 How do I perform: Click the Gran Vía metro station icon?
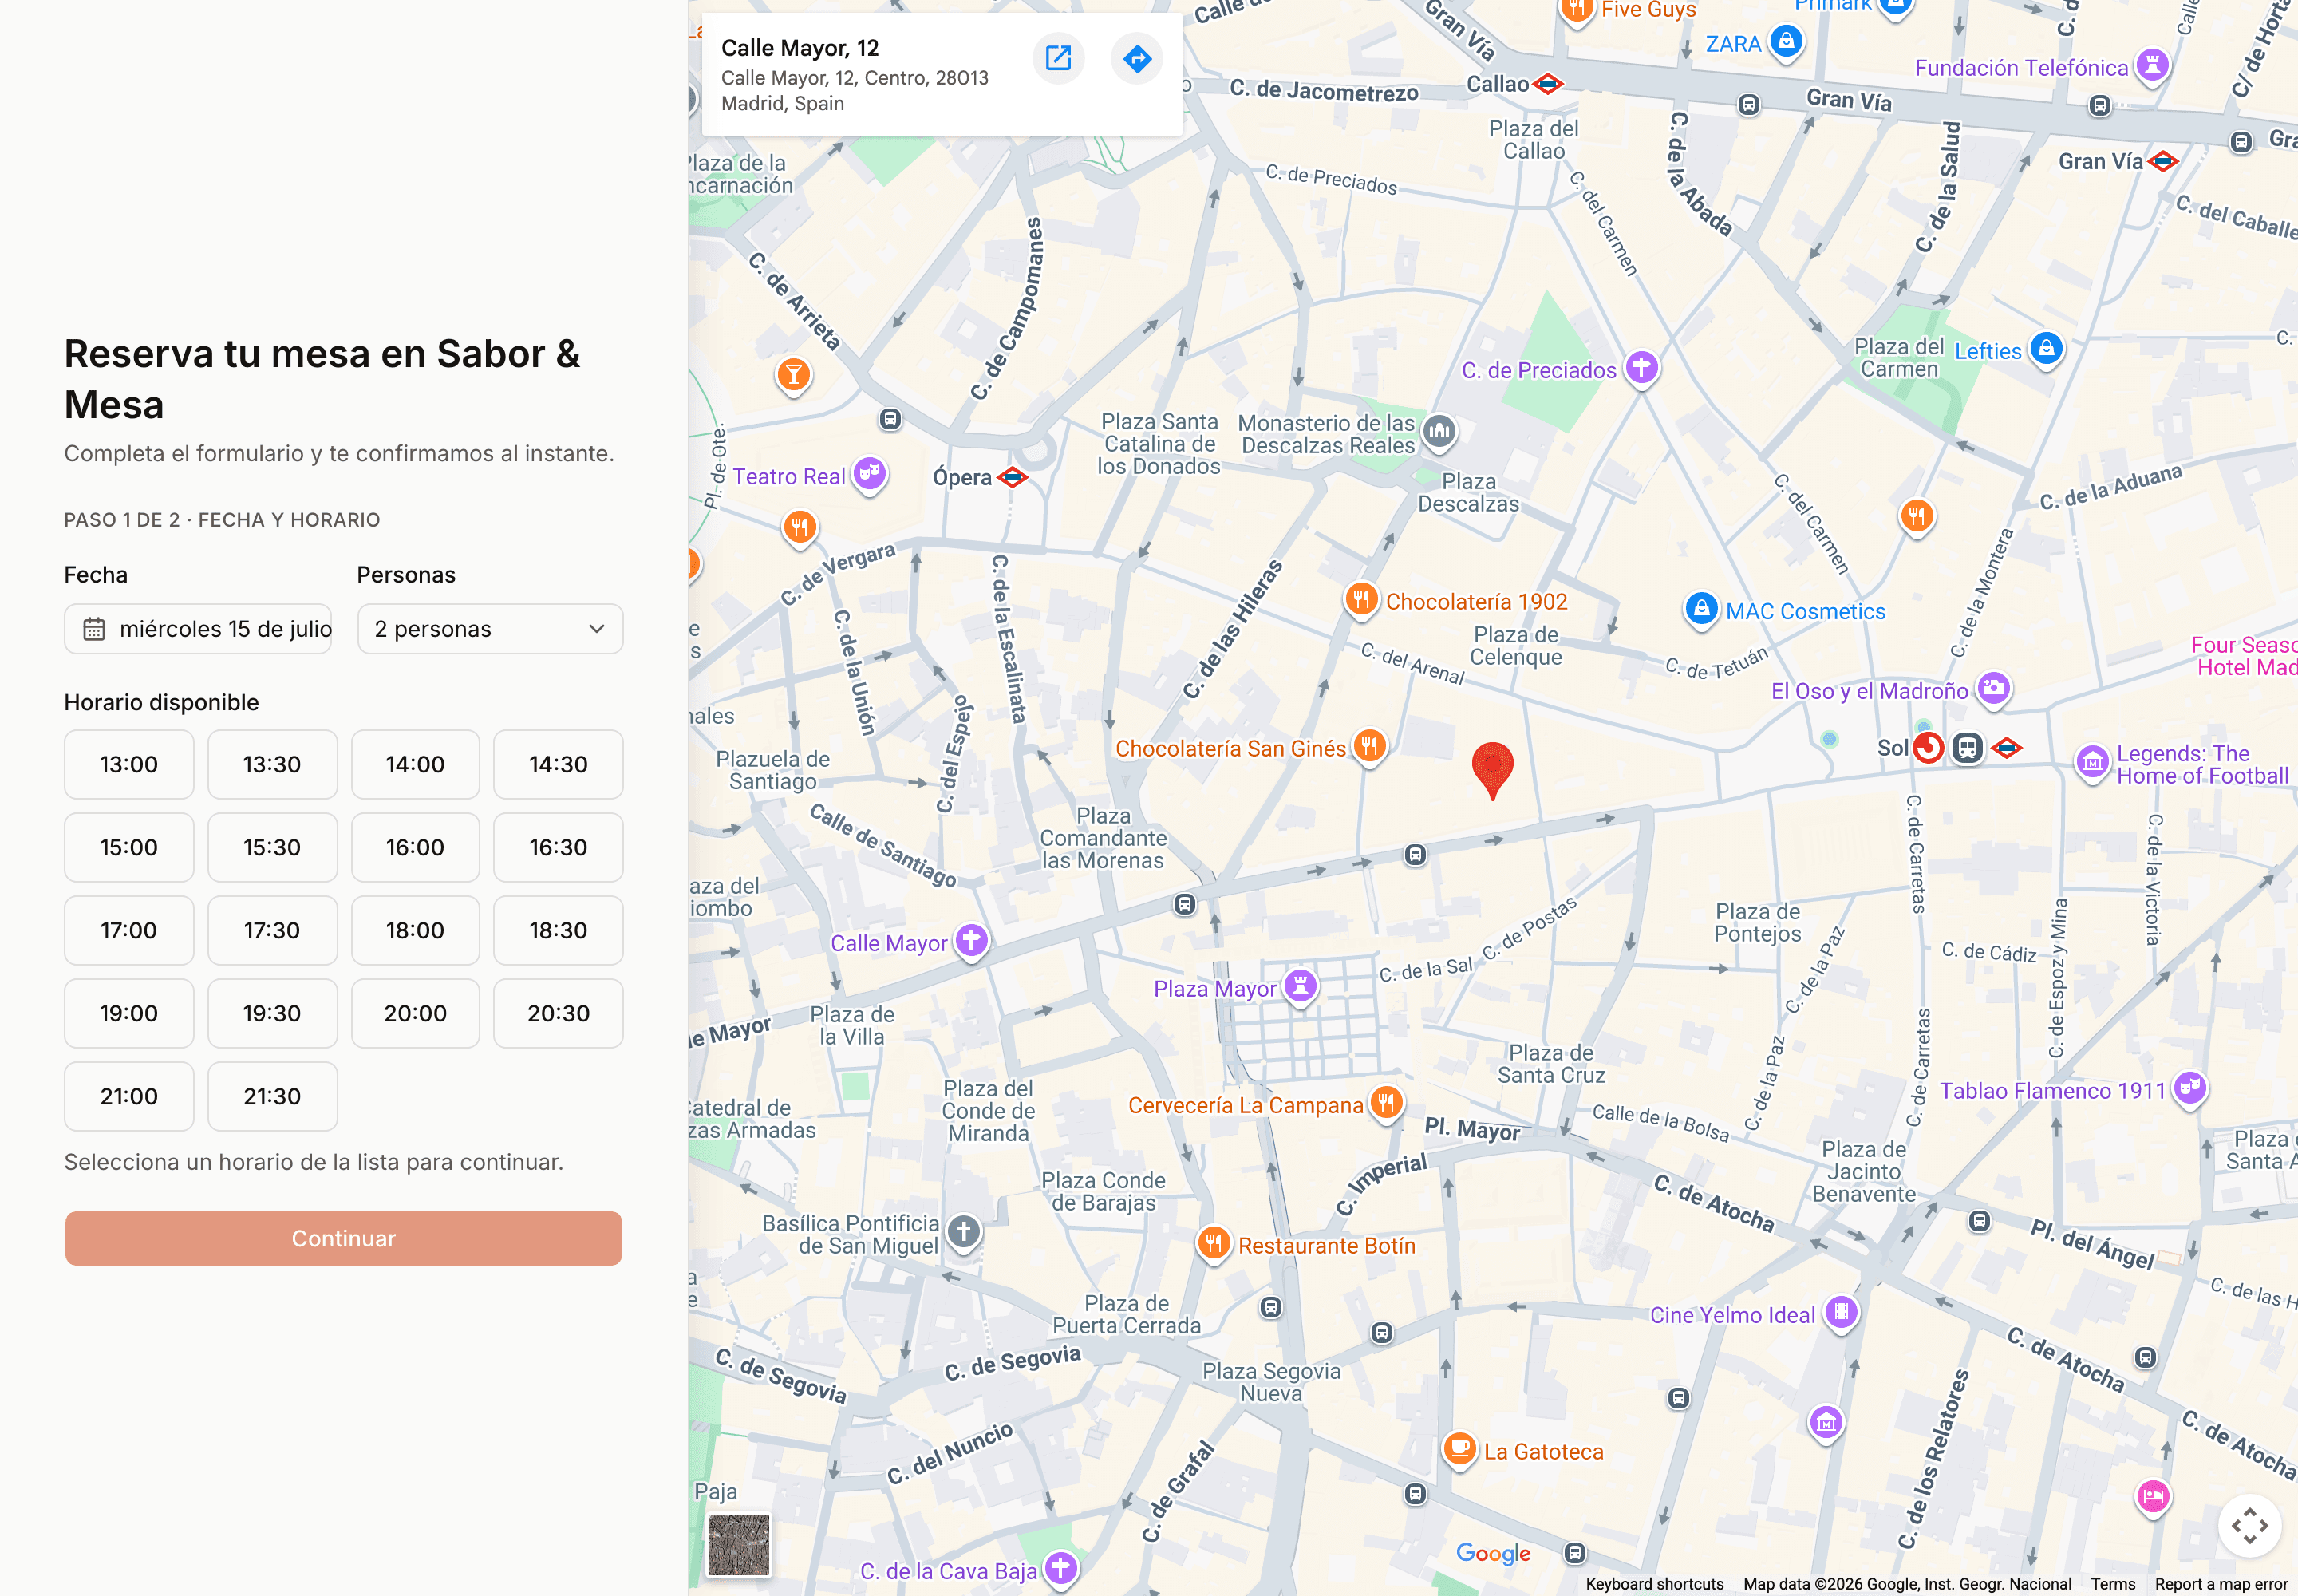(2163, 161)
